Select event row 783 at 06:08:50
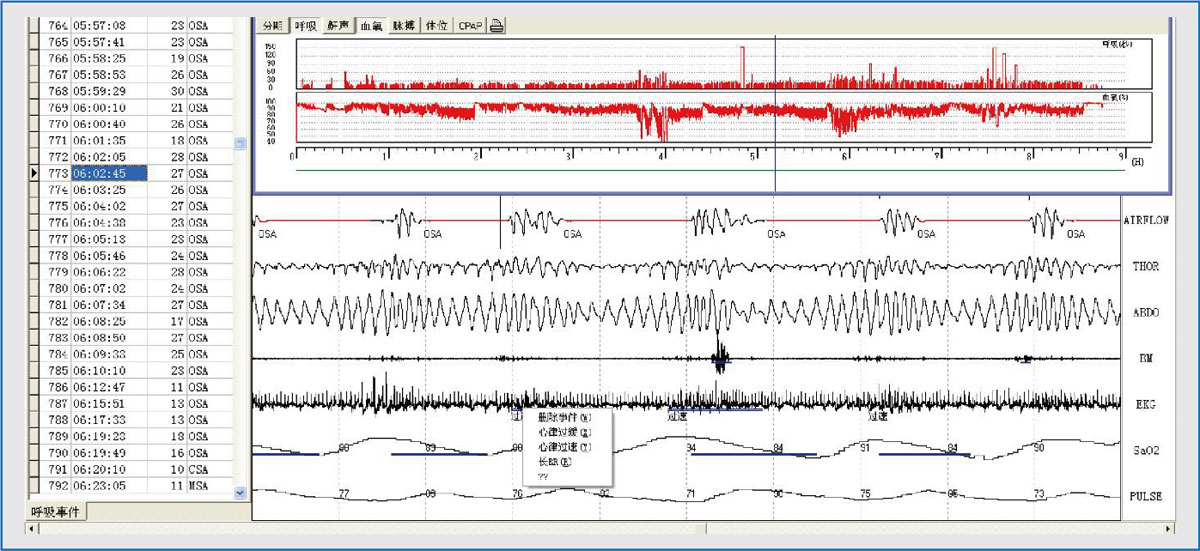The width and height of the screenshot is (1200, 551). [130, 338]
